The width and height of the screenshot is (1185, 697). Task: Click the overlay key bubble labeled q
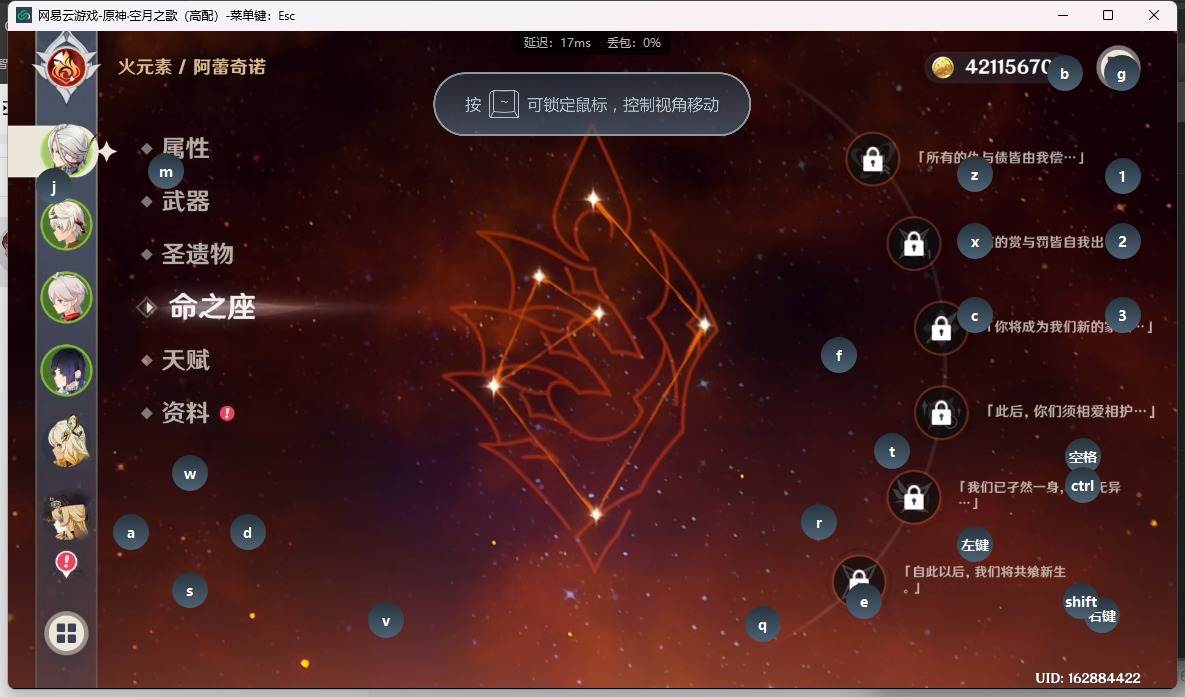[763, 625]
